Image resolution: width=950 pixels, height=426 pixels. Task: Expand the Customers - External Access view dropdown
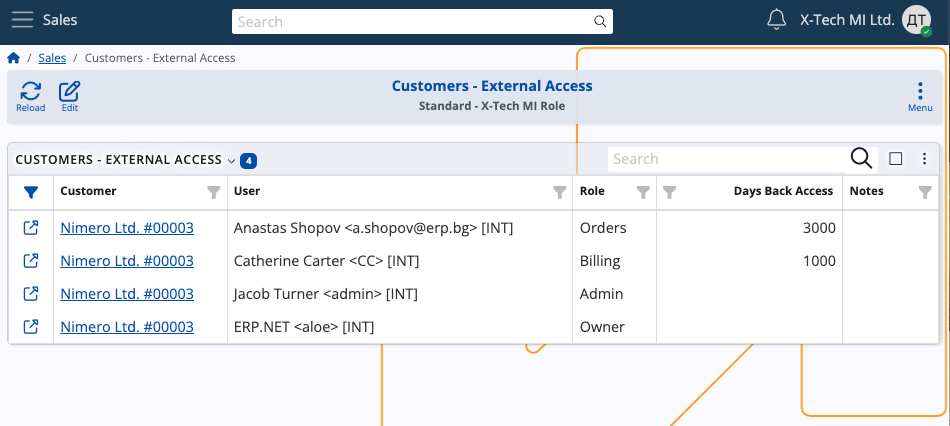click(231, 161)
